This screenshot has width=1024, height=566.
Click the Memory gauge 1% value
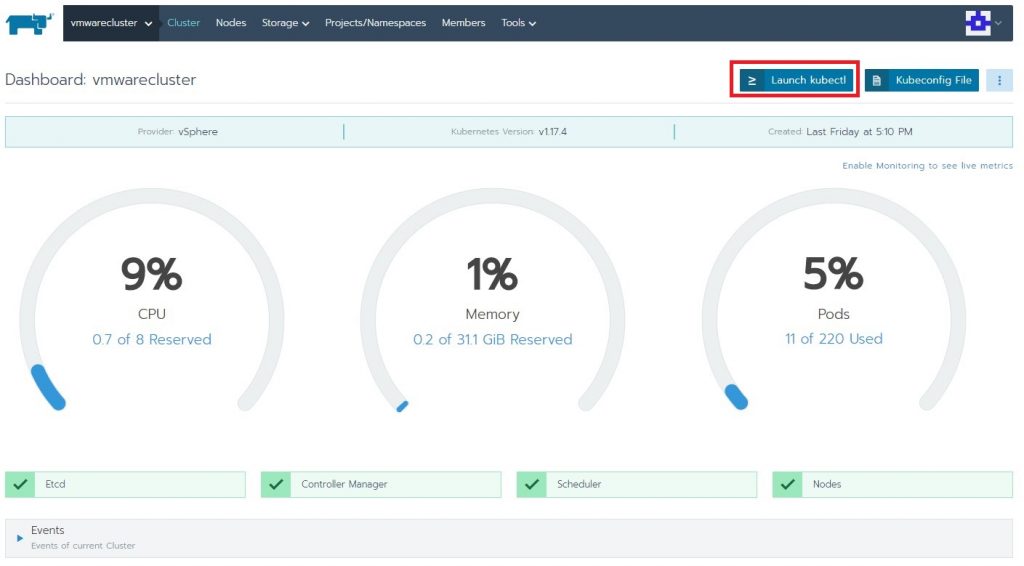pyautogui.click(x=492, y=274)
